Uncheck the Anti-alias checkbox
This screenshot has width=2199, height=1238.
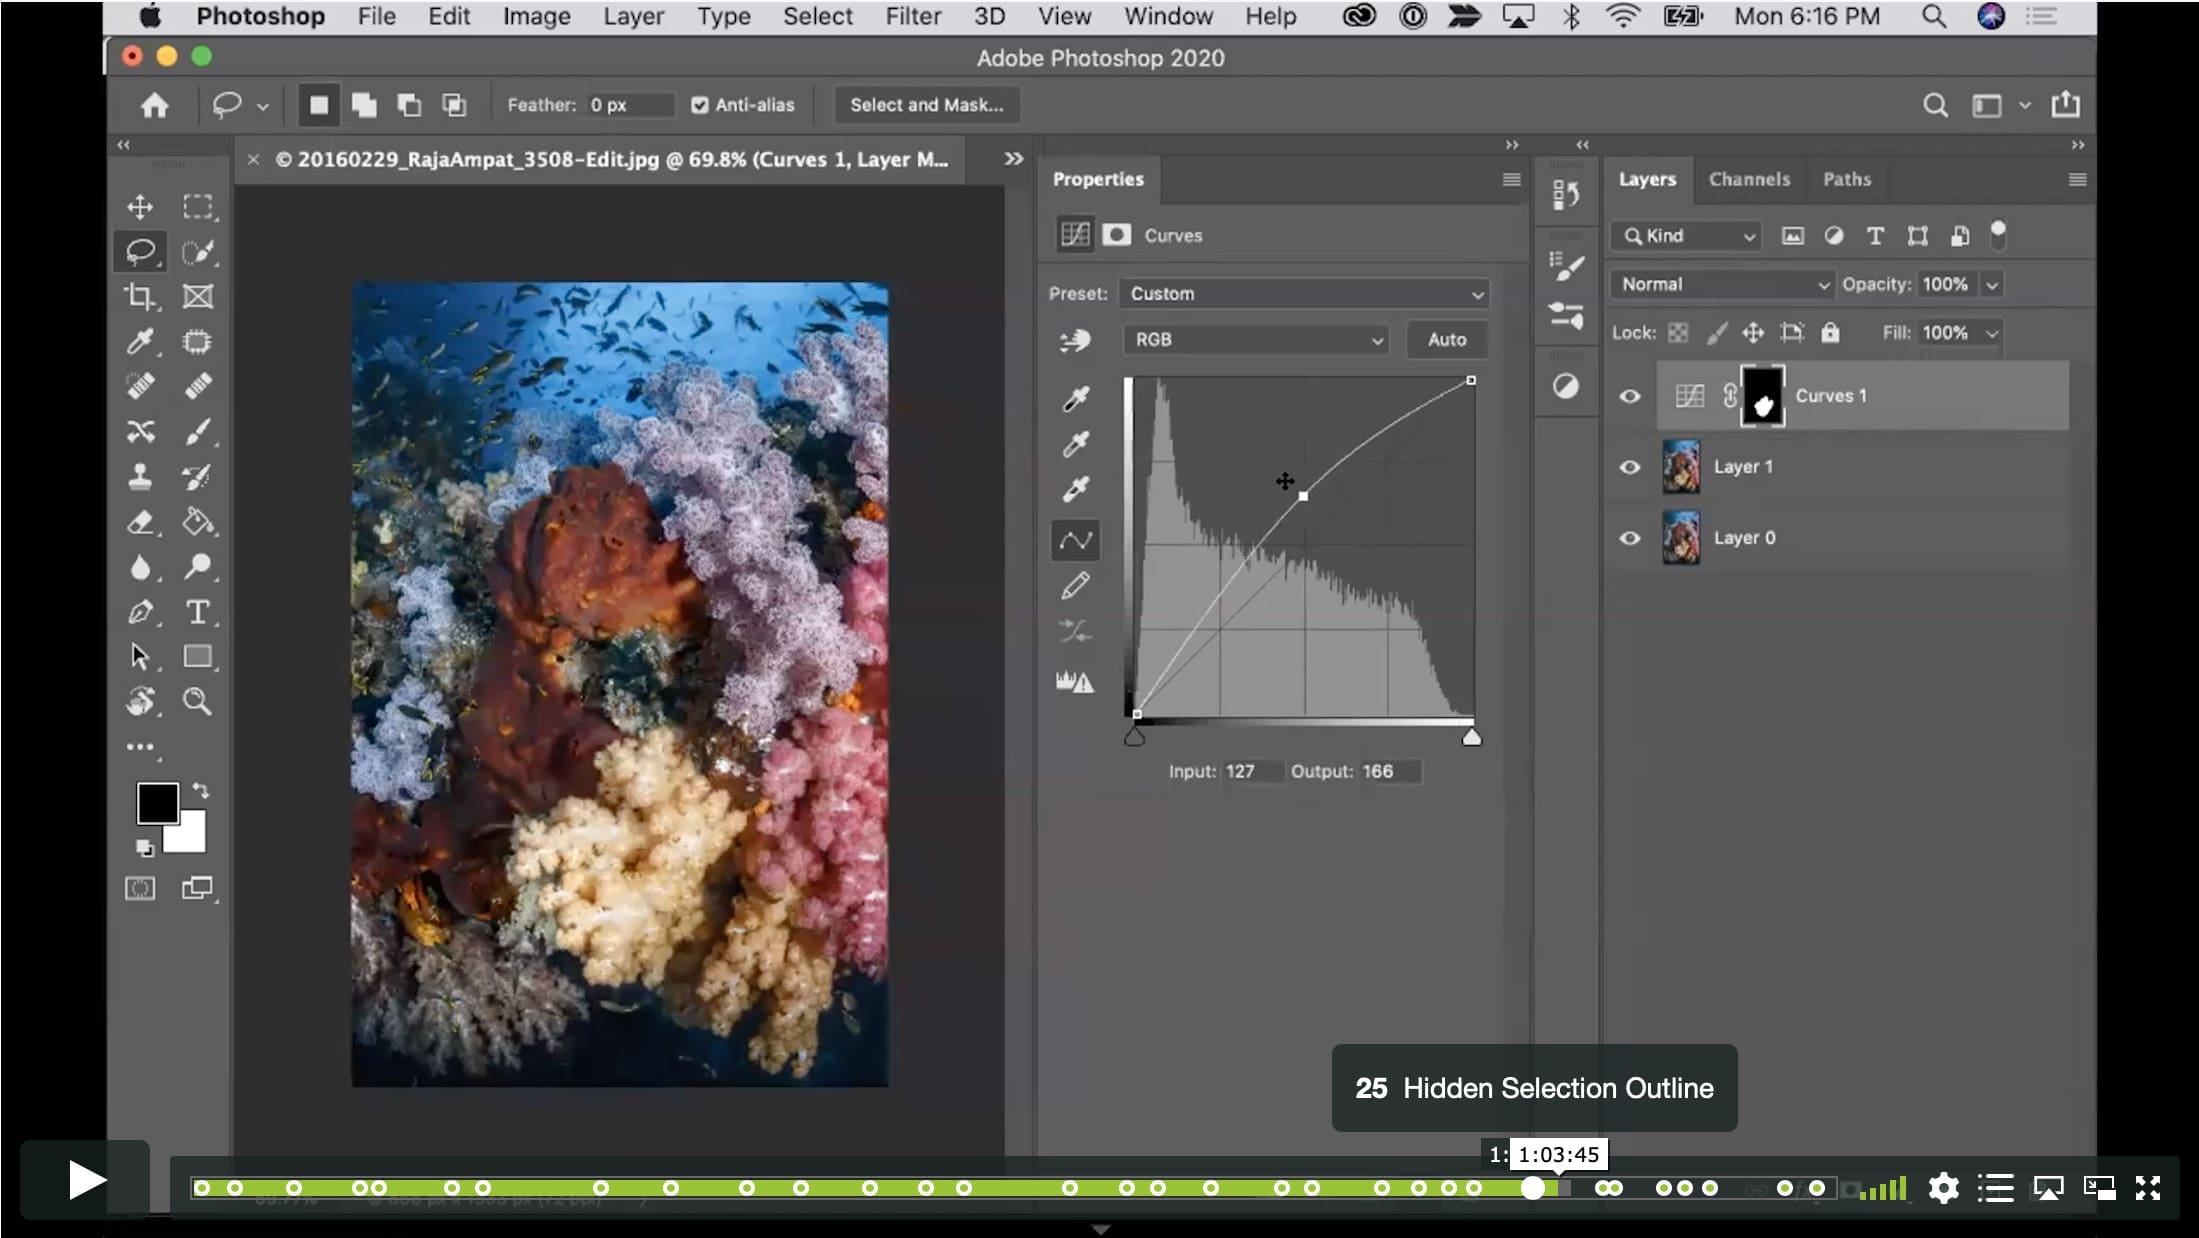700,105
